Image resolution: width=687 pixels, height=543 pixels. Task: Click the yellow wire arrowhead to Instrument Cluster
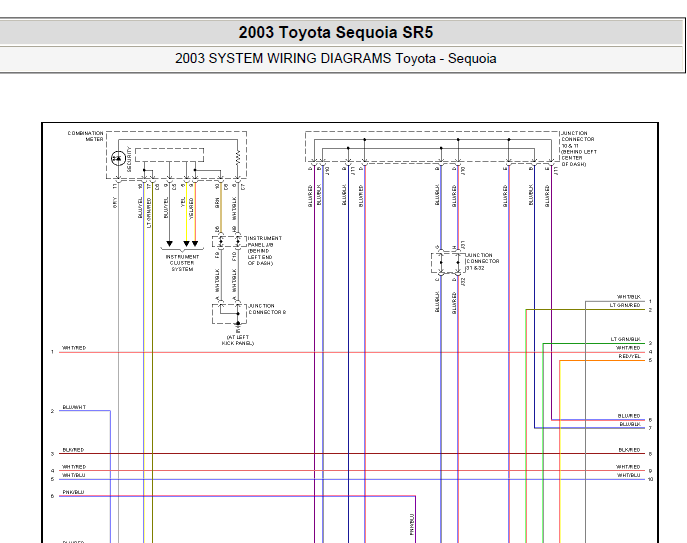click(x=186, y=244)
